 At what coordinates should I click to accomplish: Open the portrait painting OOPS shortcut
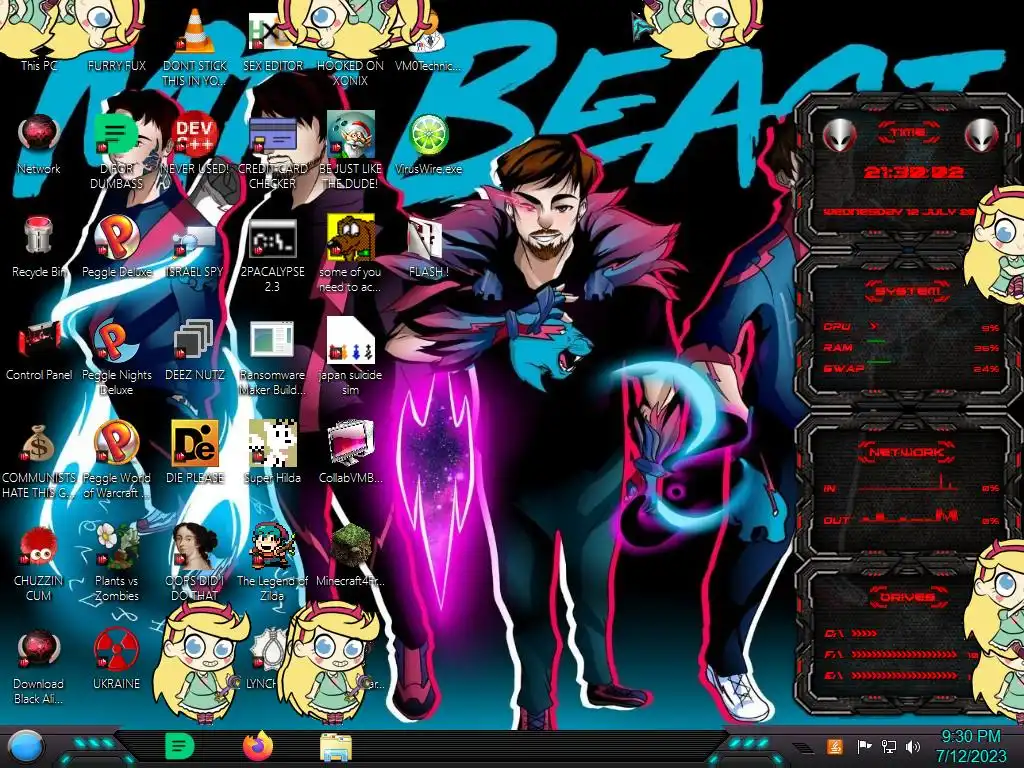pyautogui.click(x=195, y=546)
